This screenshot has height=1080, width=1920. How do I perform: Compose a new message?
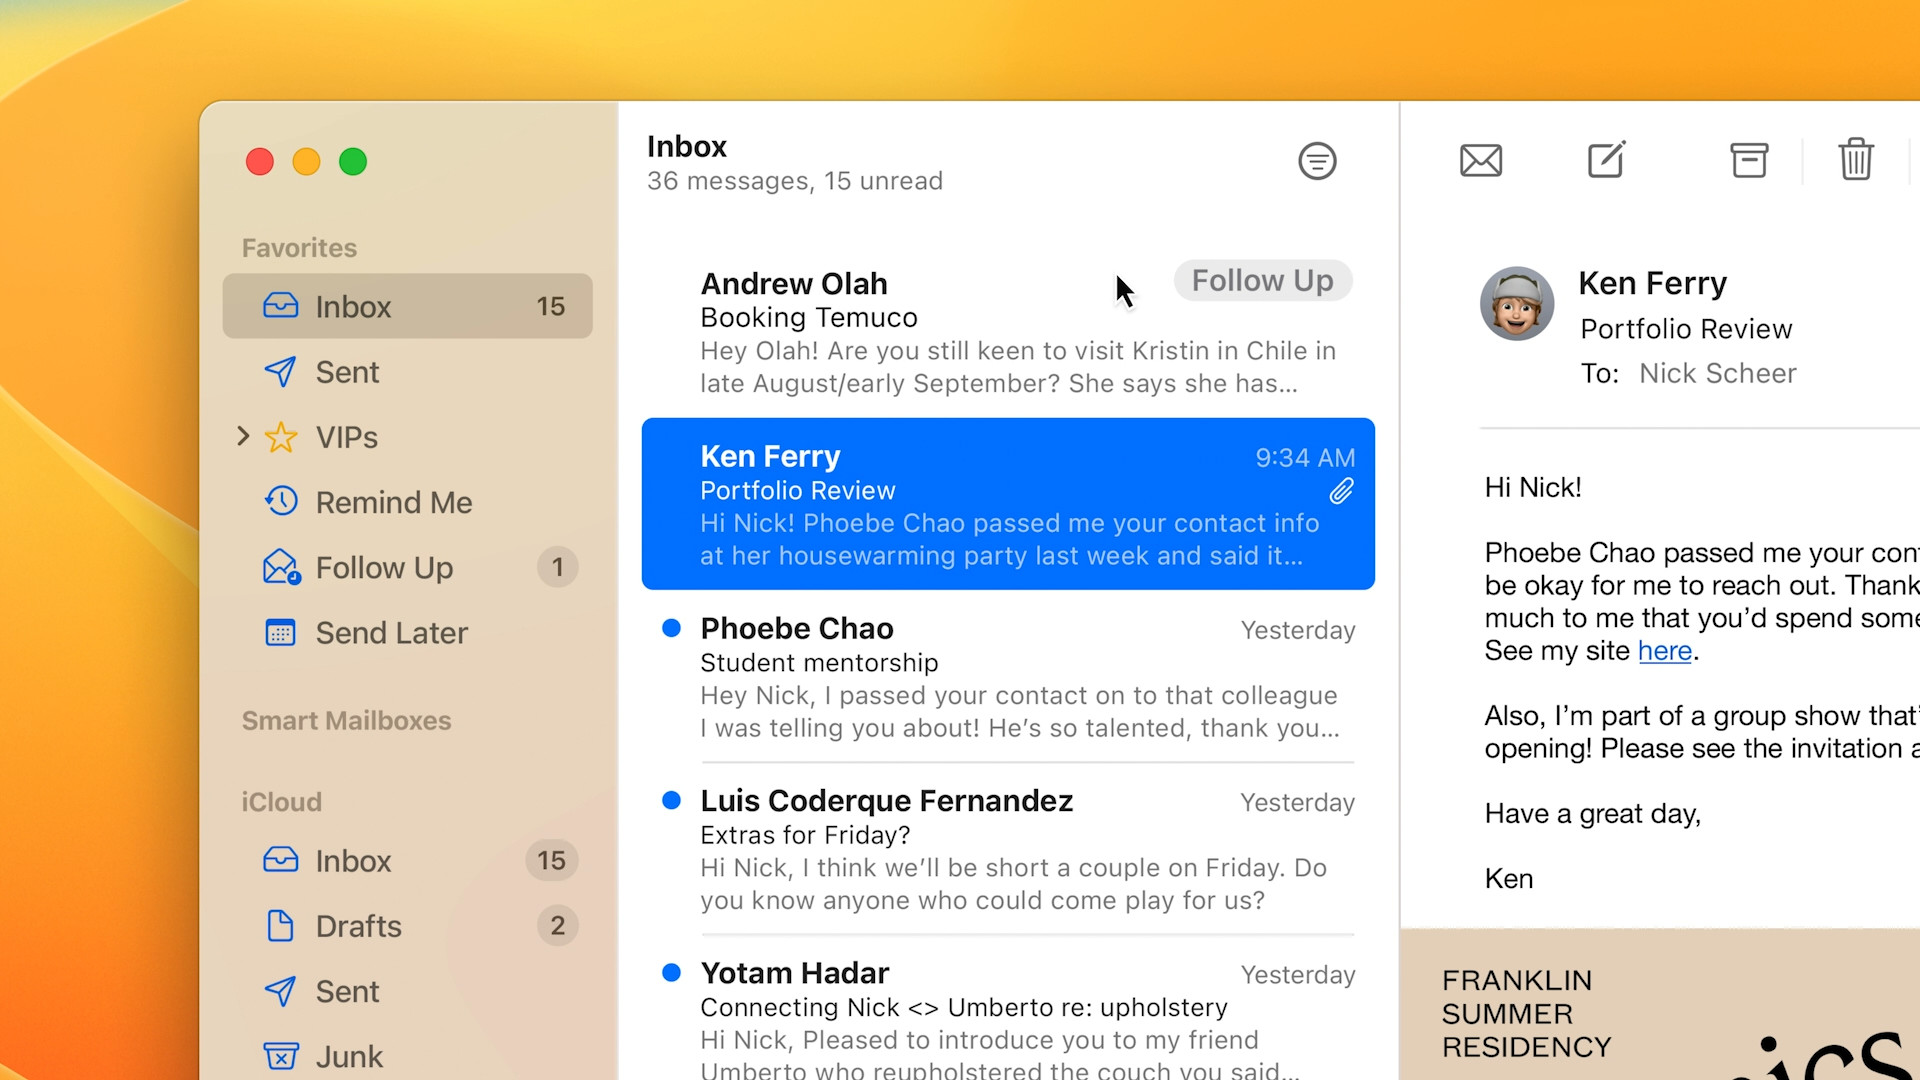[1604, 160]
